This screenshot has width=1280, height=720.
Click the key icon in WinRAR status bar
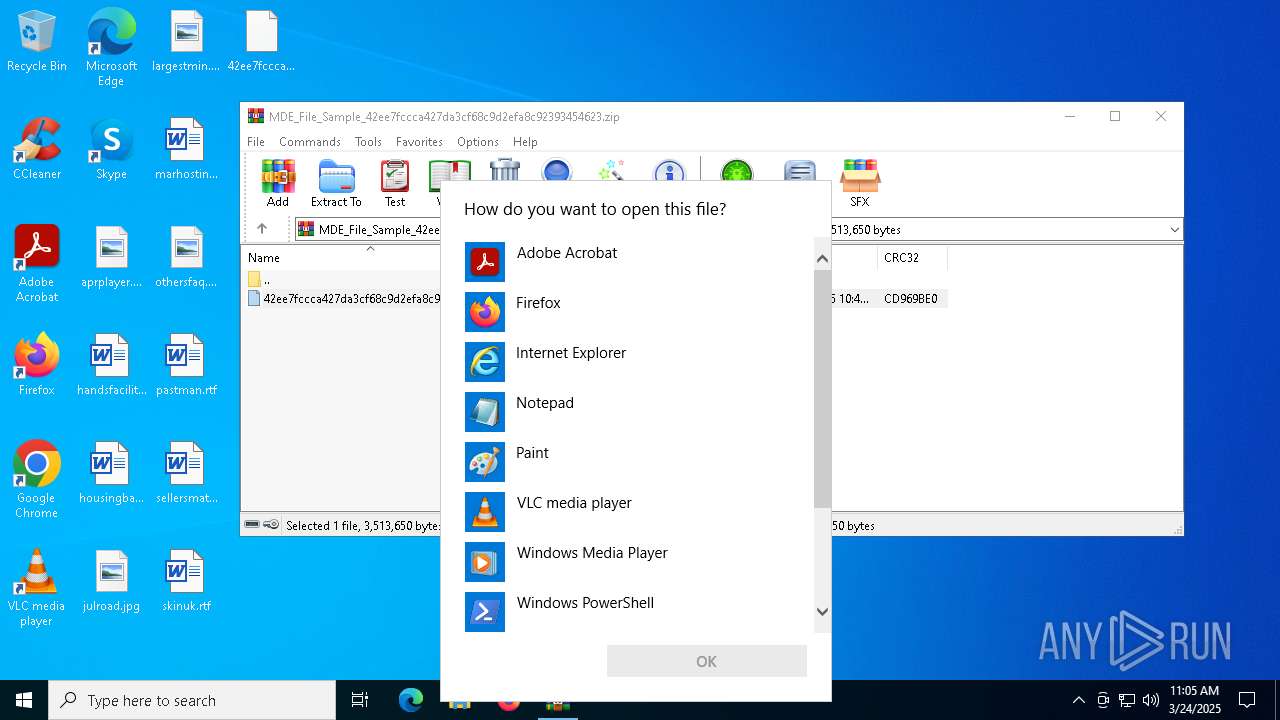[x=271, y=525]
